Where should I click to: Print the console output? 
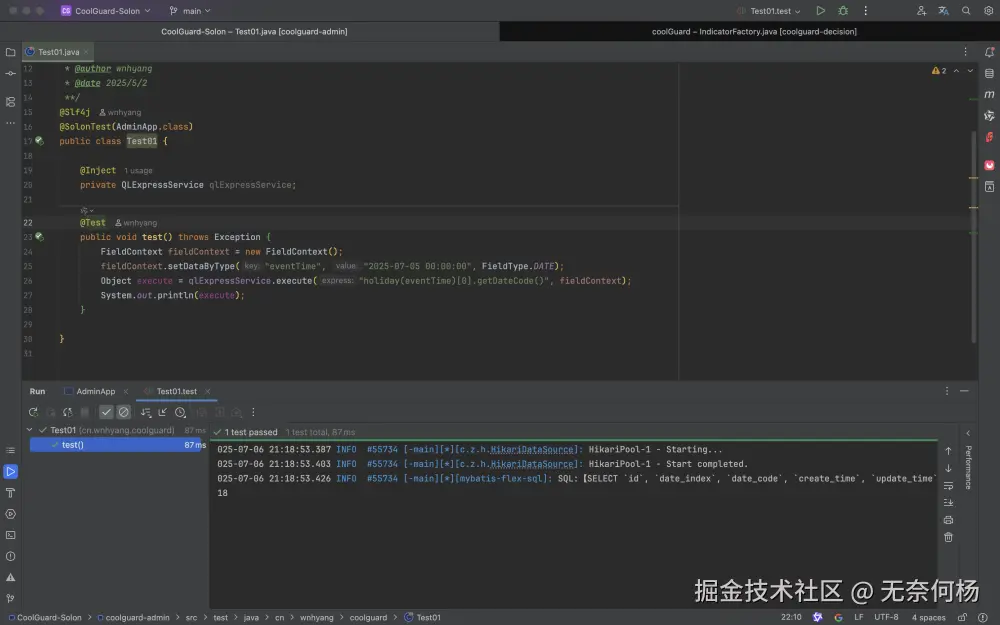[948, 520]
